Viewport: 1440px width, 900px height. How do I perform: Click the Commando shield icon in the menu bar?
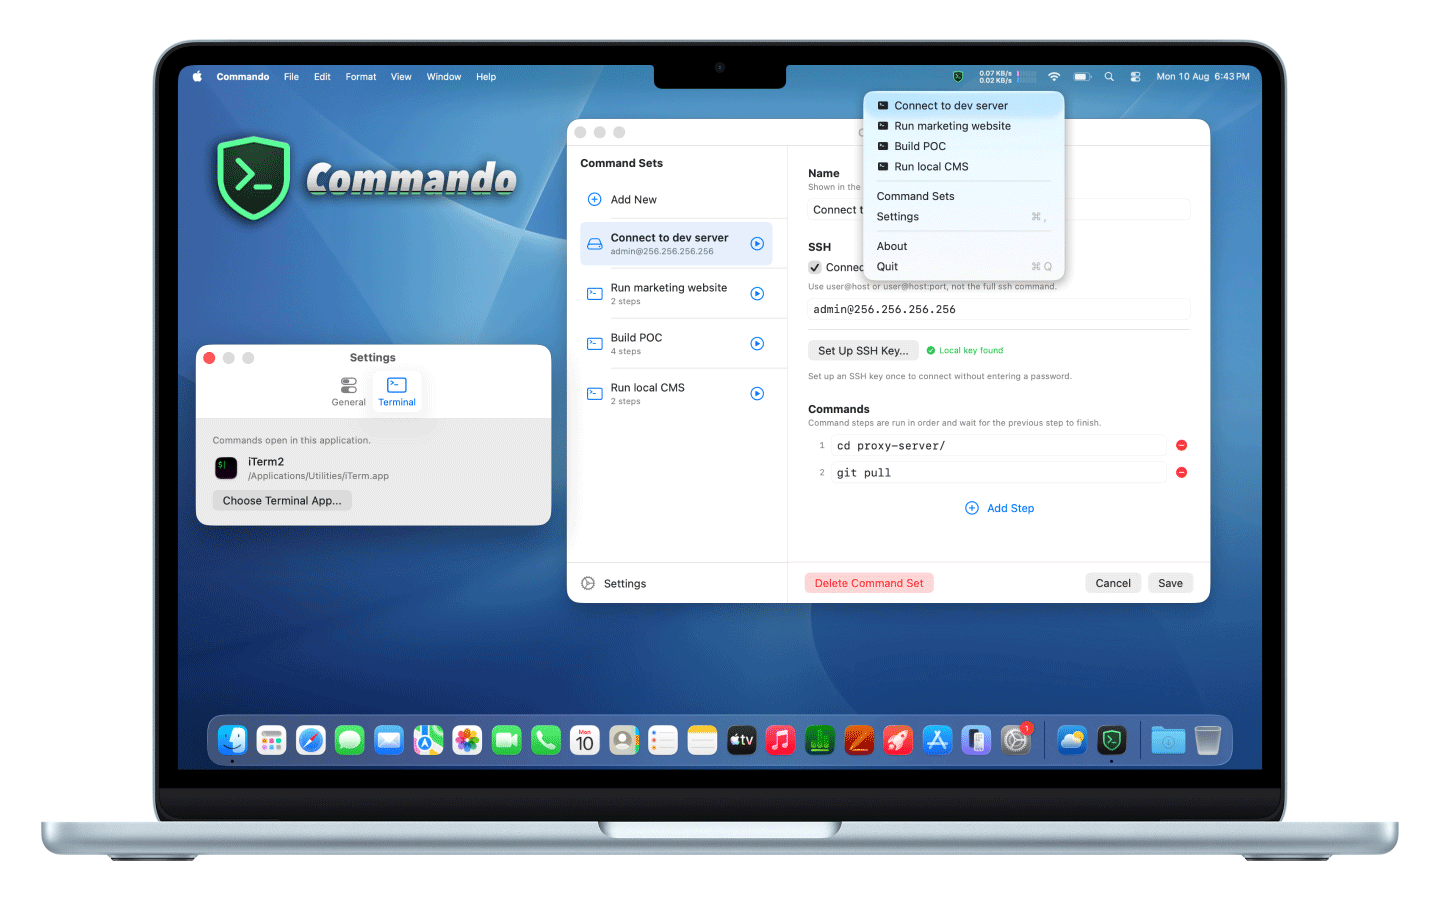pos(958,76)
